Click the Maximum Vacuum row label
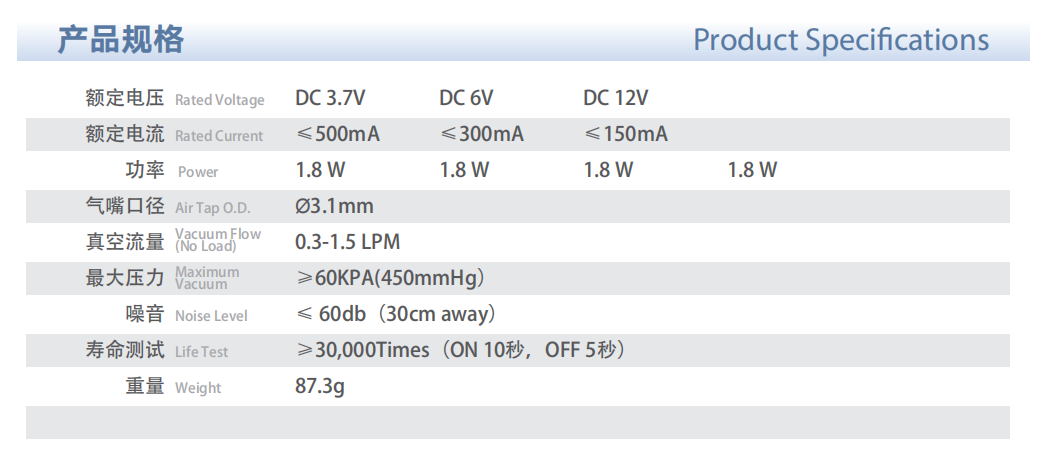This screenshot has width=1057, height=460. click(207, 278)
